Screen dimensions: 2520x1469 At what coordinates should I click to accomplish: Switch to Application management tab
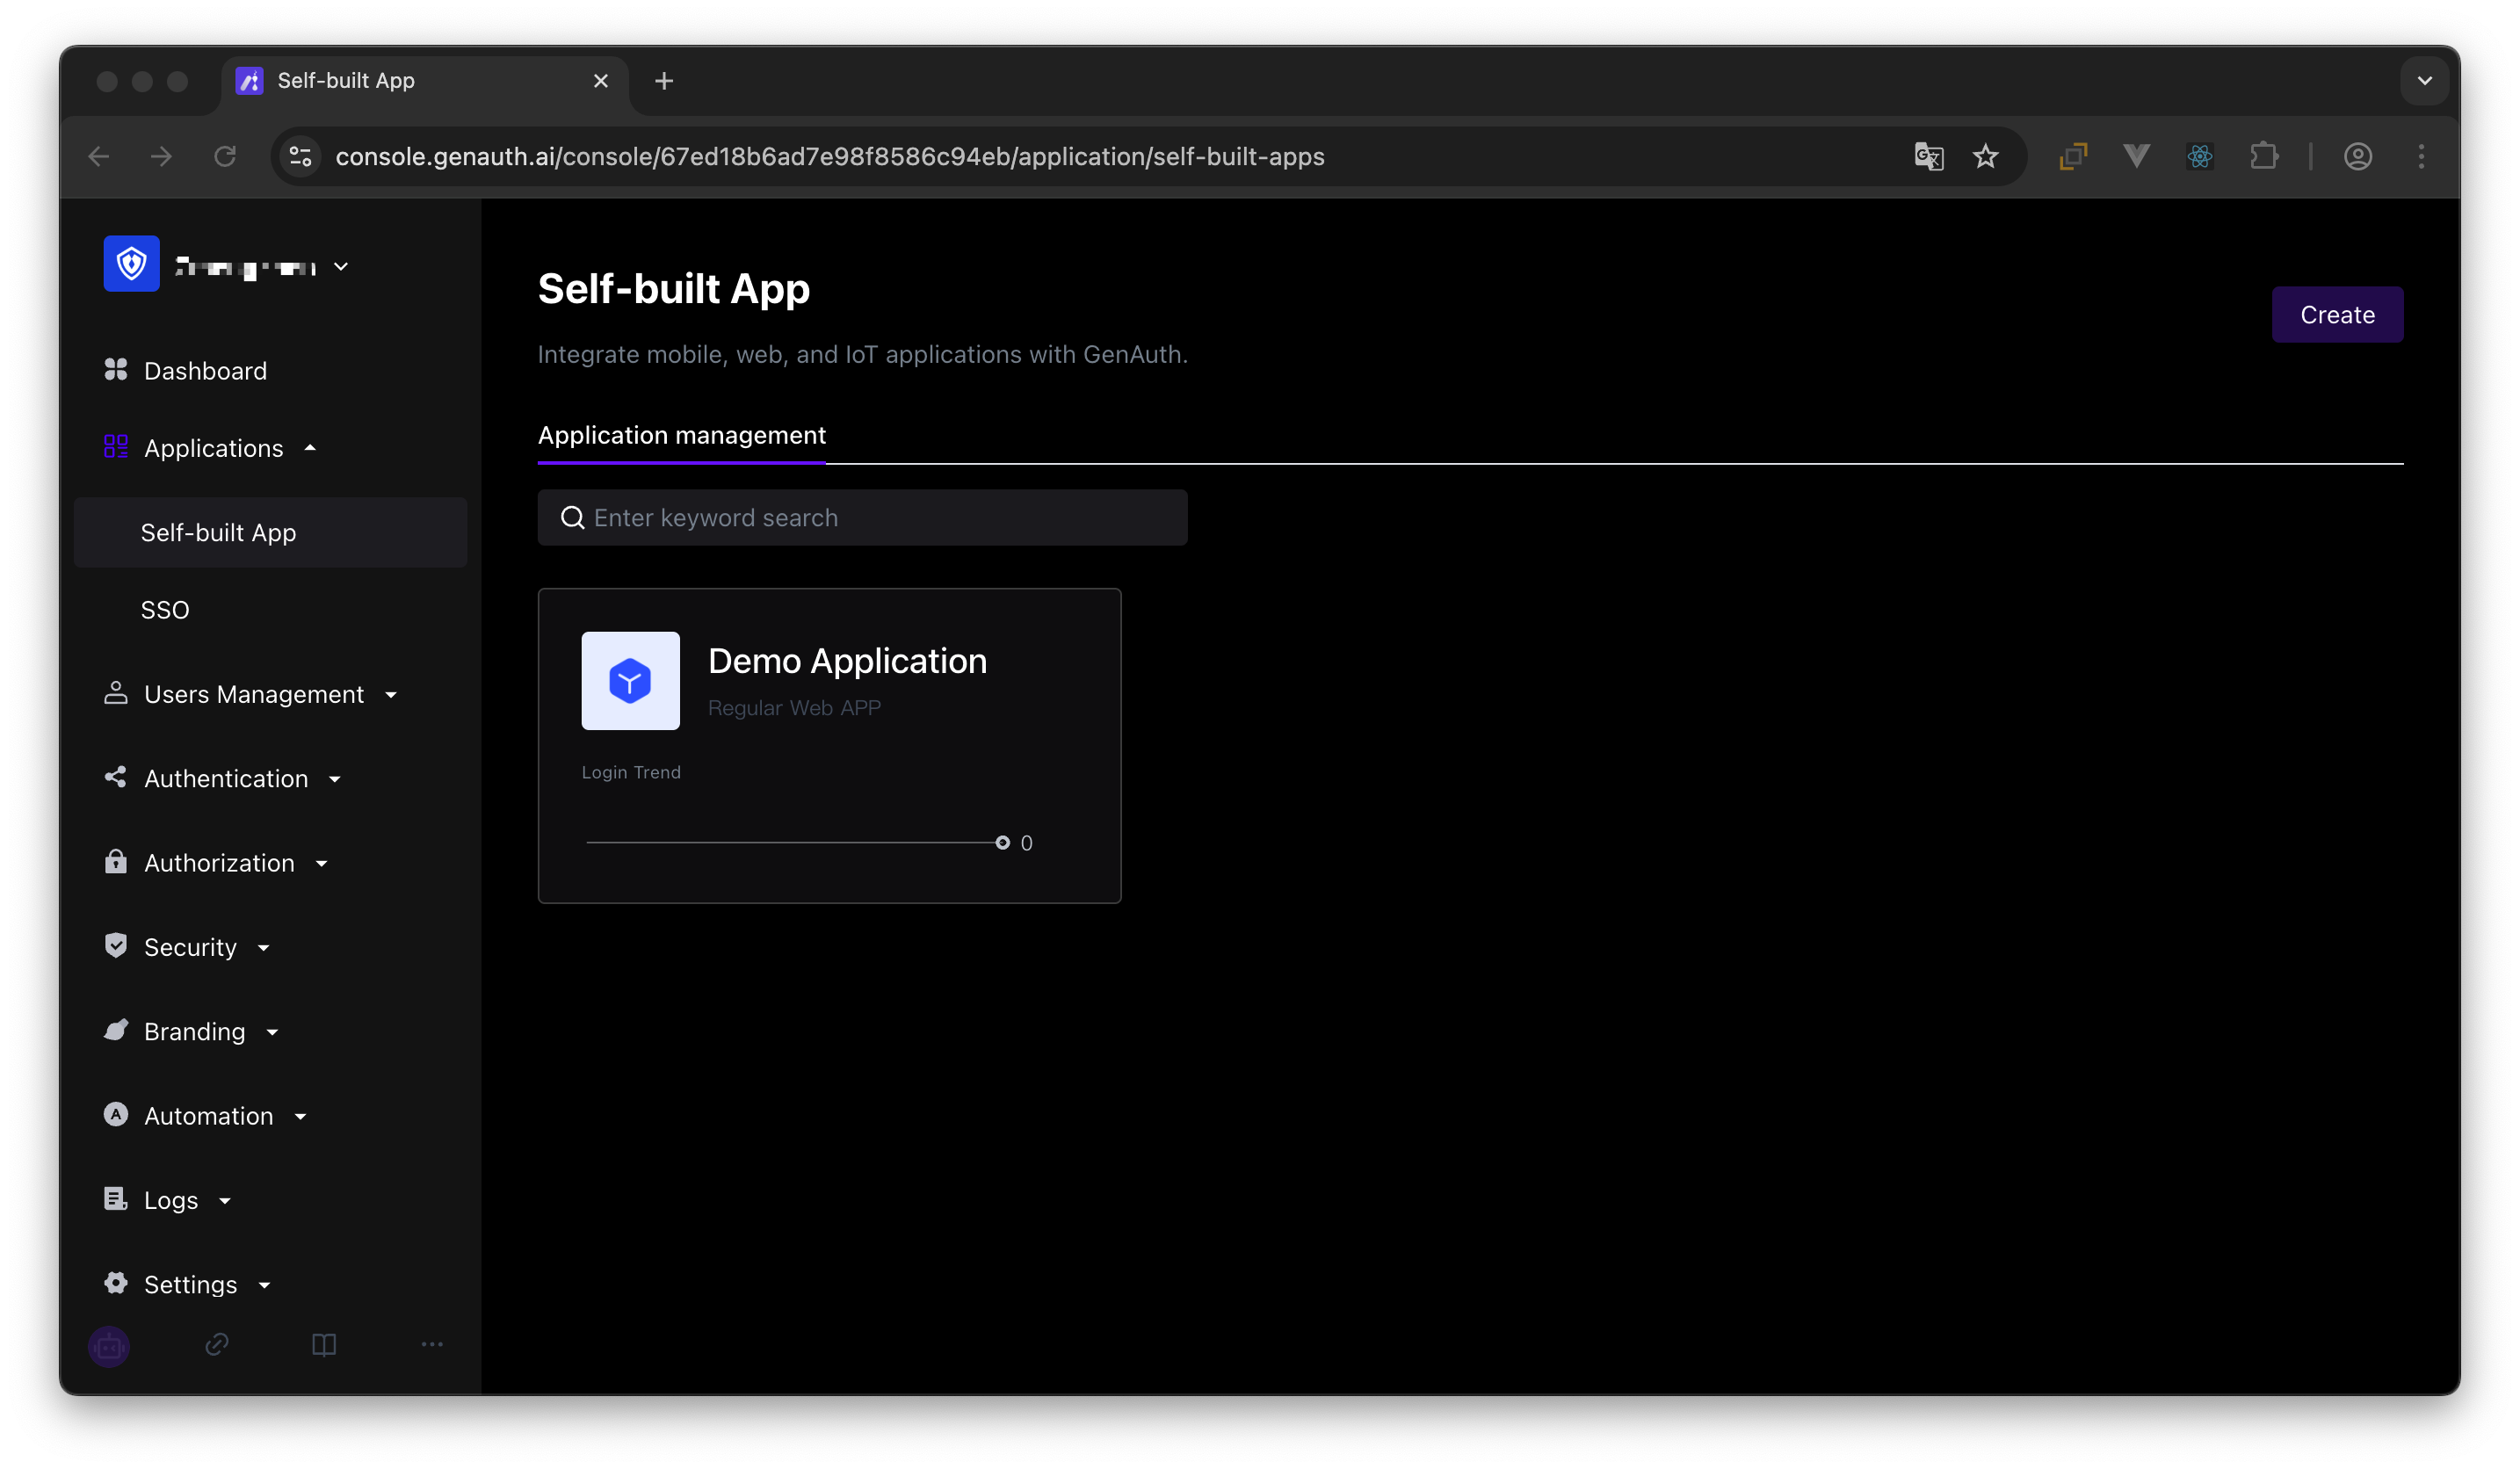coord(682,435)
